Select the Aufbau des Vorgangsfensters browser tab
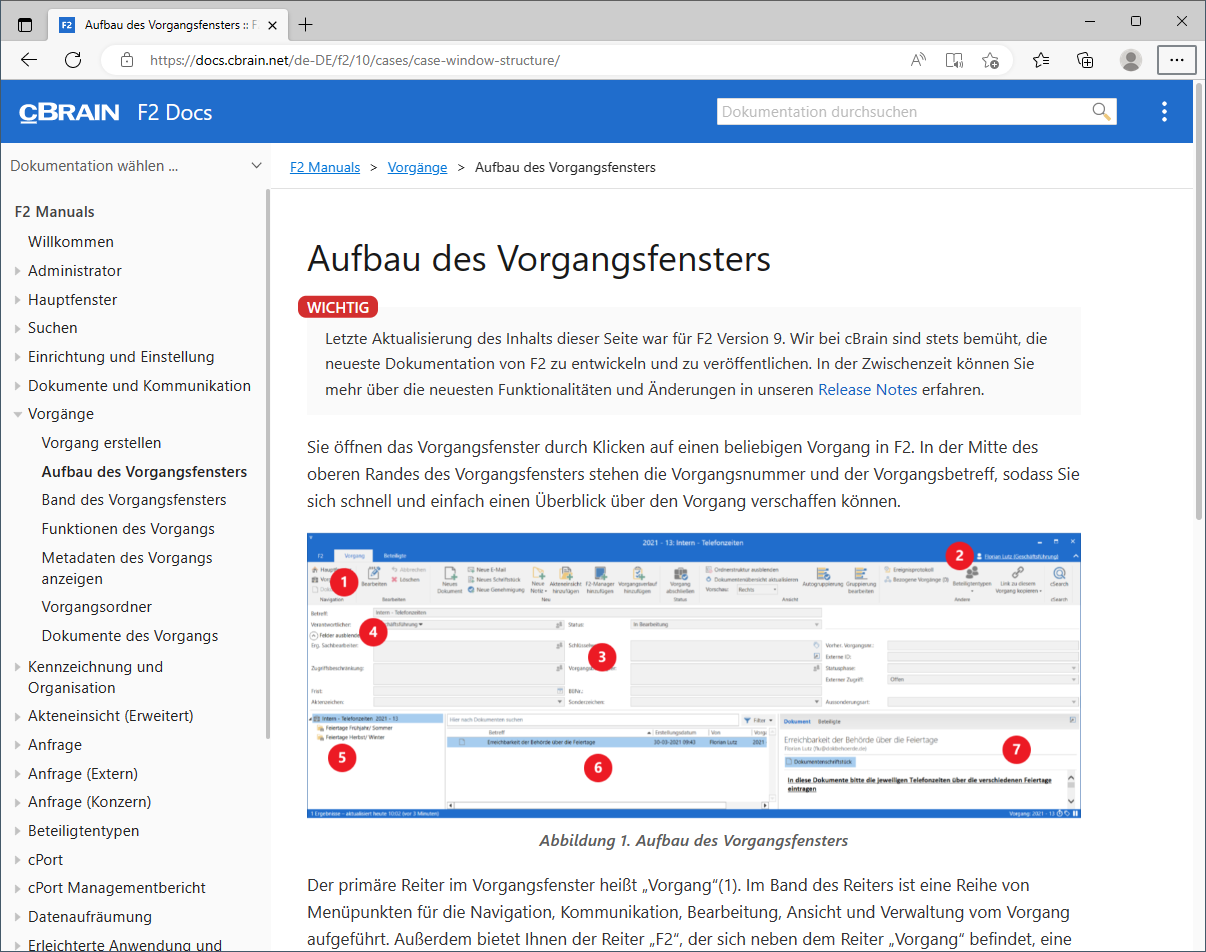The width and height of the screenshot is (1206, 952). (x=169, y=24)
